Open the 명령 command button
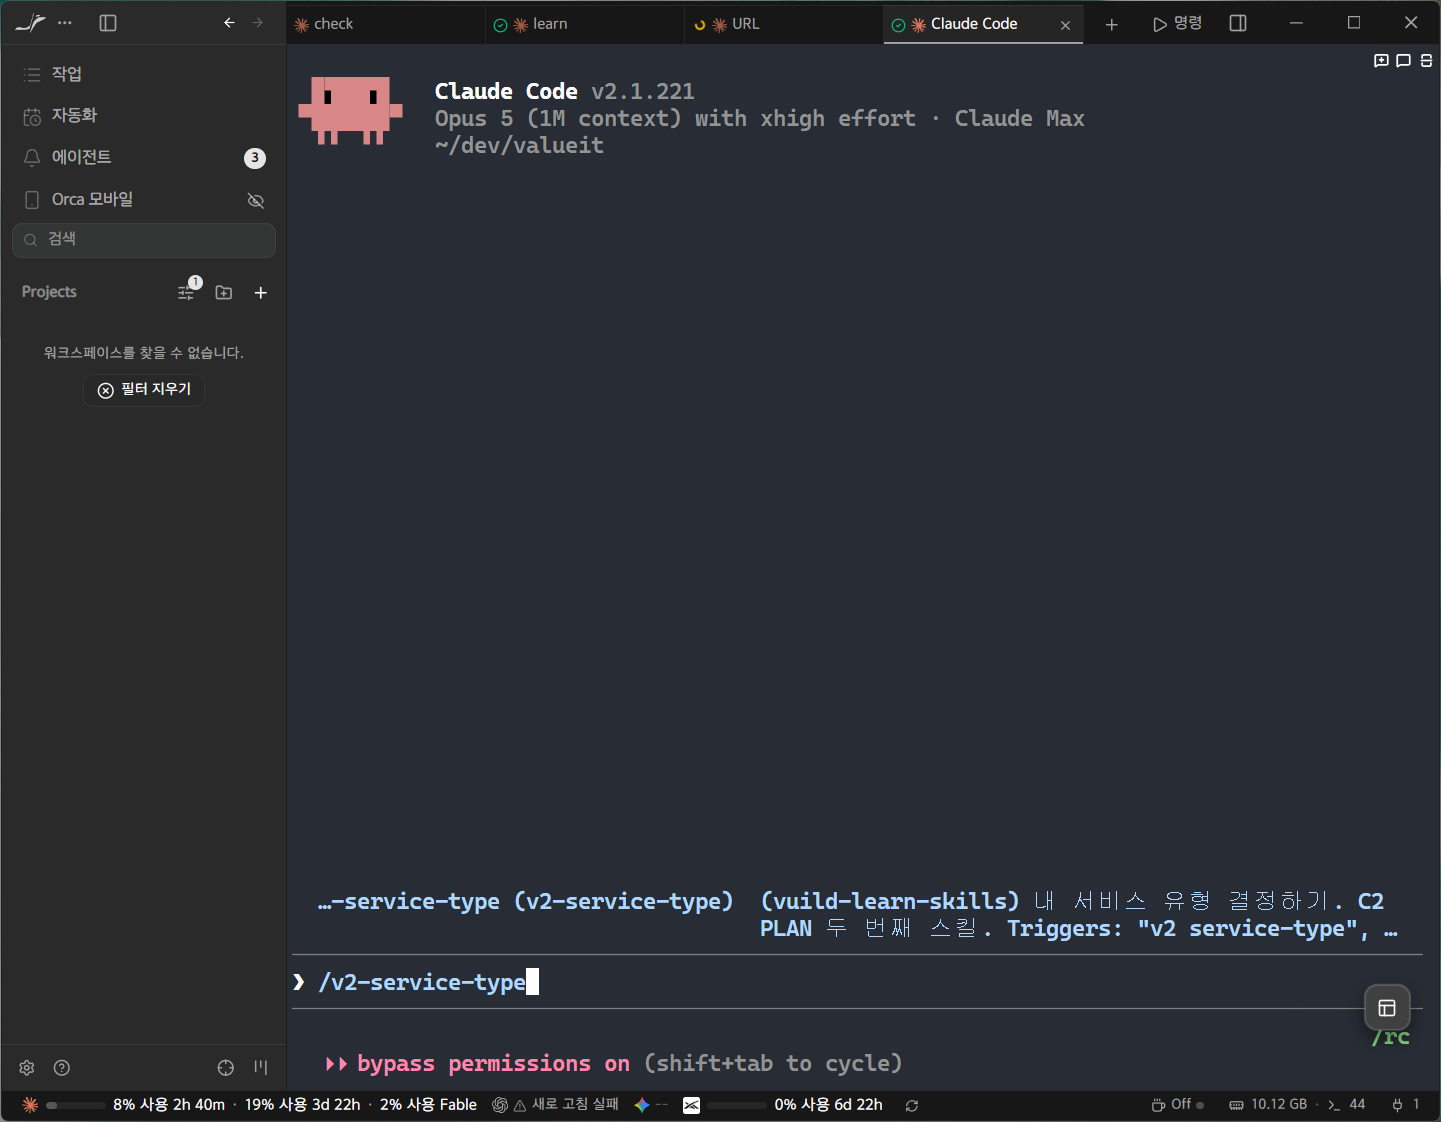 pyautogui.click(x=1177, y=23)
